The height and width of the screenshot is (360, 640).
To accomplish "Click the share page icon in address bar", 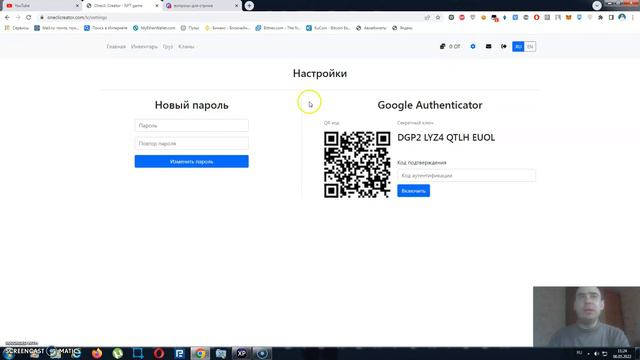I will 427,18.
